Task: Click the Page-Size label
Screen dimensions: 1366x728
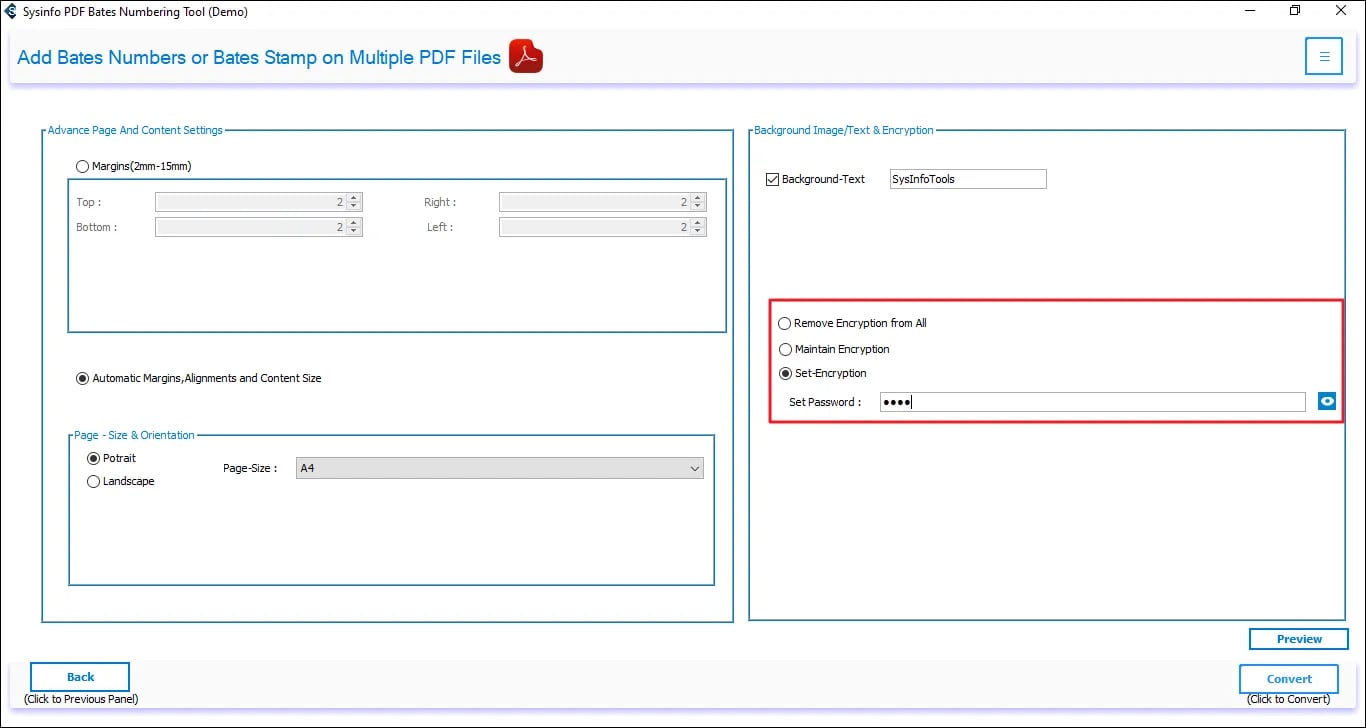Action: coord(250,468)
